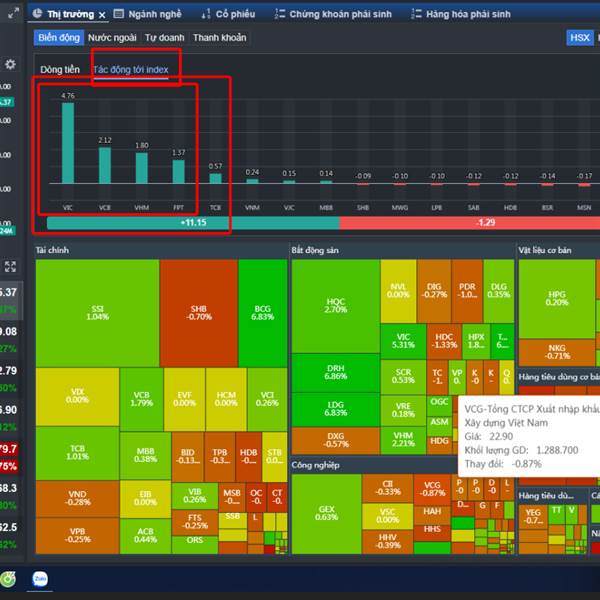The width and height of the screenshot is (600, 600).
Task: Select the EVF 0.00% tile
Action: (184, 399)
